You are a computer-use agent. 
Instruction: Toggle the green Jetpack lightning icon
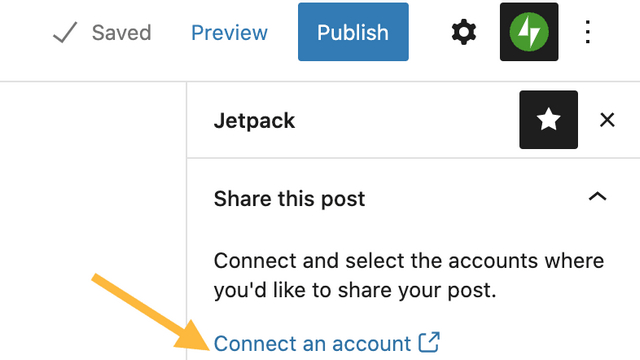(x=529, y=32)
